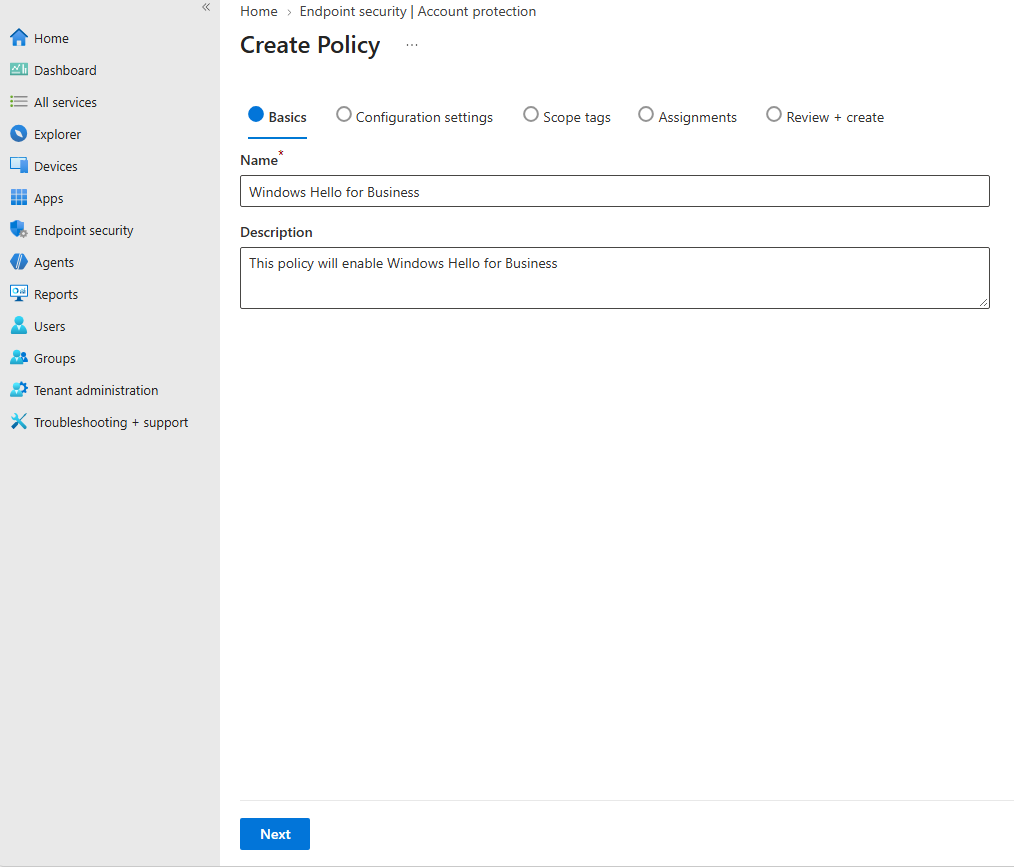
Task: Open the Assignments tab label
Action: [698, 117]
